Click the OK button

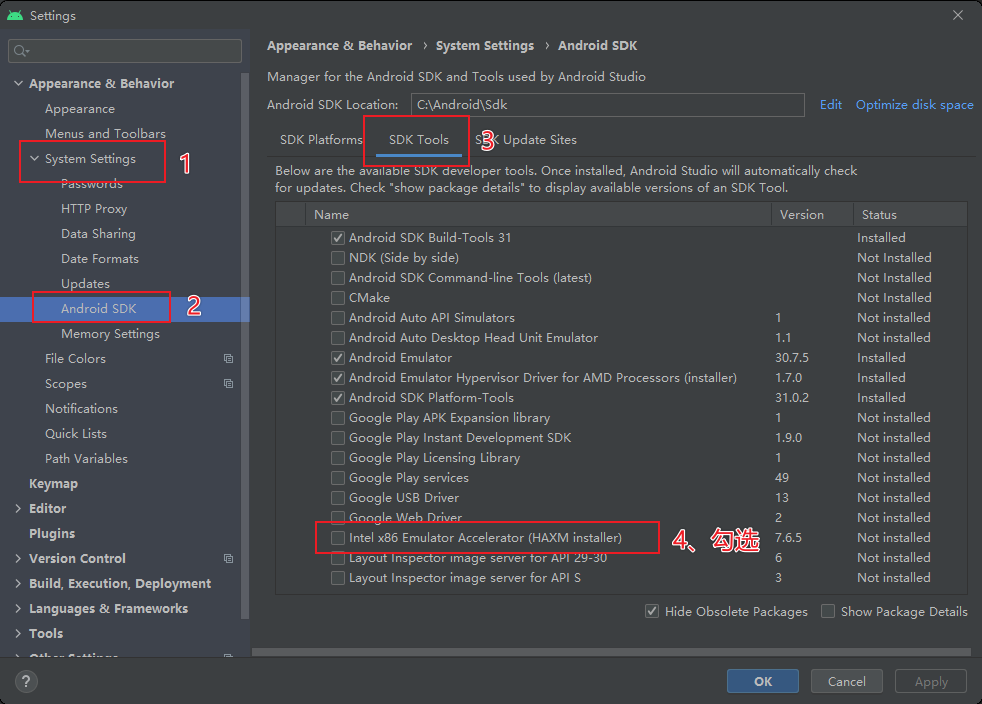pyautogui.click(x=763, y=681)
